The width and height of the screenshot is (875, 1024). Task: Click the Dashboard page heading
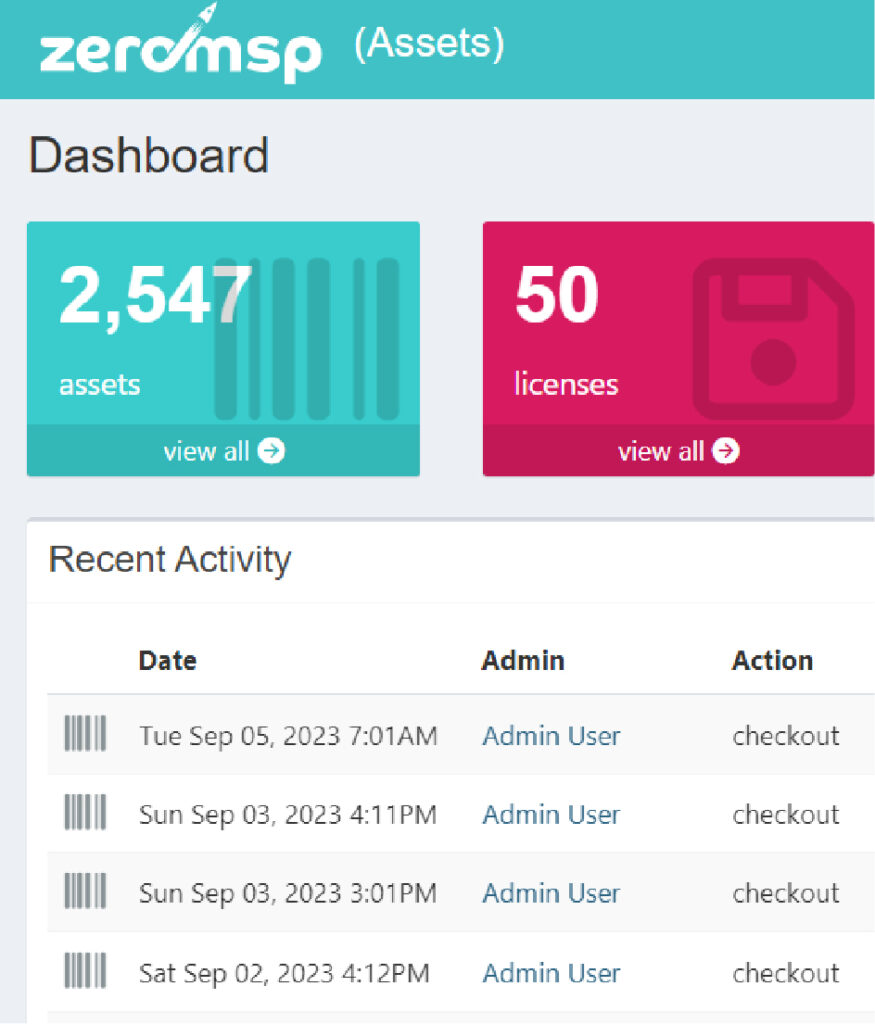149,155
